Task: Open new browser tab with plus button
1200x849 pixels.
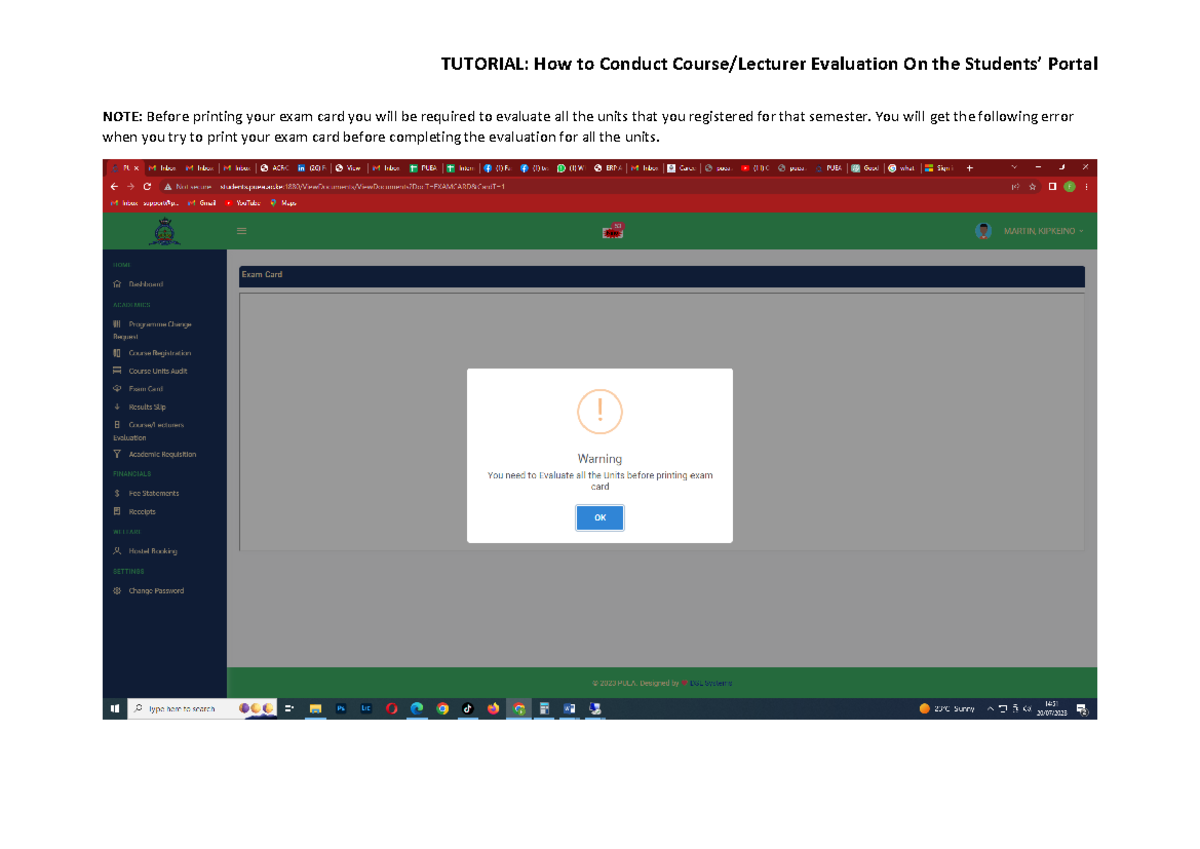Action: pos(969,168)
